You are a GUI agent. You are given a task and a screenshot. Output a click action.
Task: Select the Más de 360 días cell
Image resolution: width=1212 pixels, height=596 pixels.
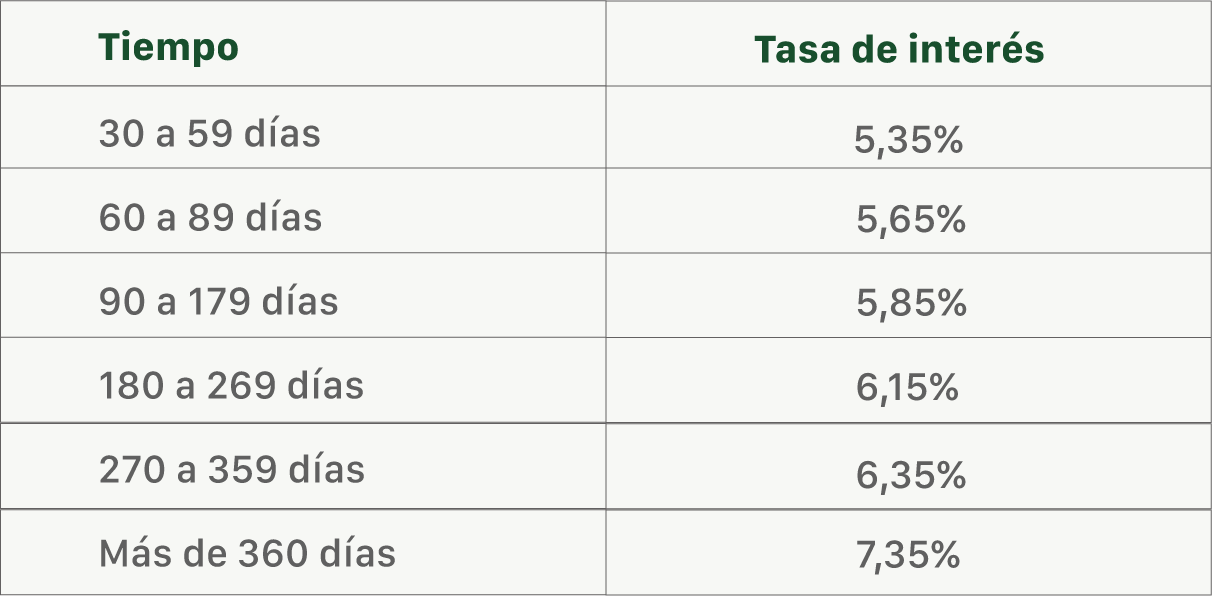(247, 553)
